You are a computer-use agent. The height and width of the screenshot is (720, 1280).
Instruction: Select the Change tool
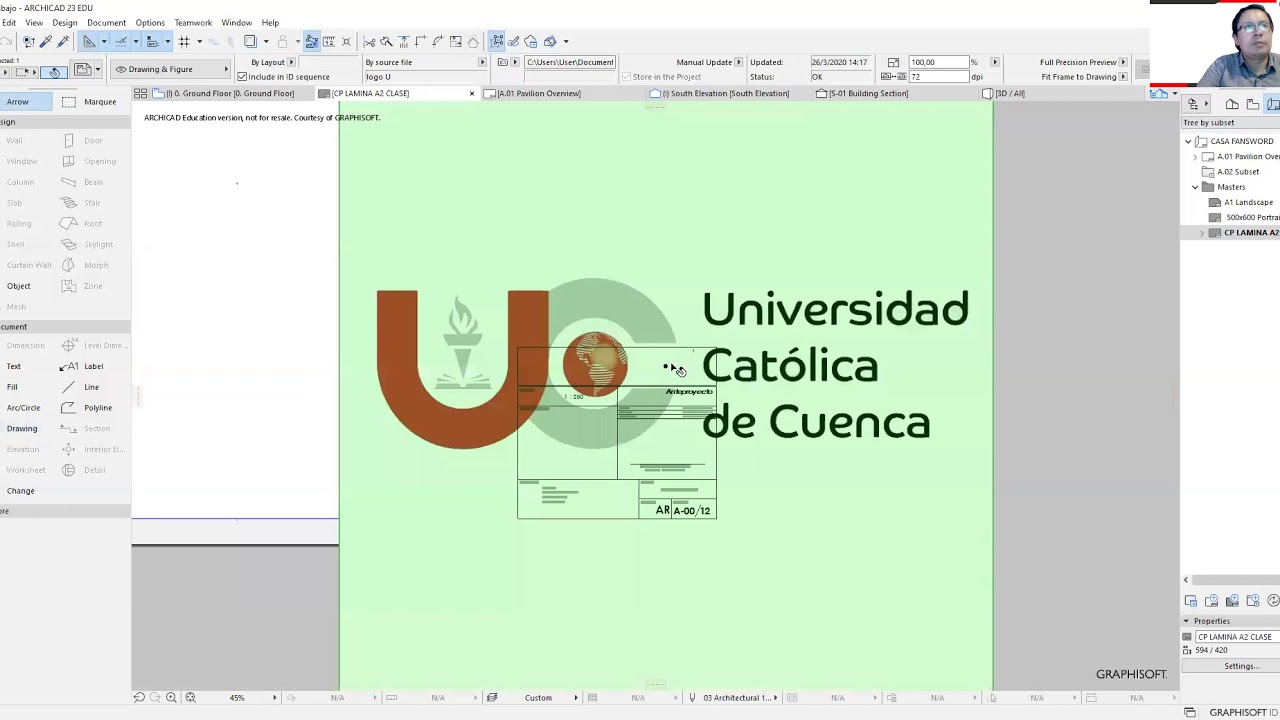coord(20,491)
